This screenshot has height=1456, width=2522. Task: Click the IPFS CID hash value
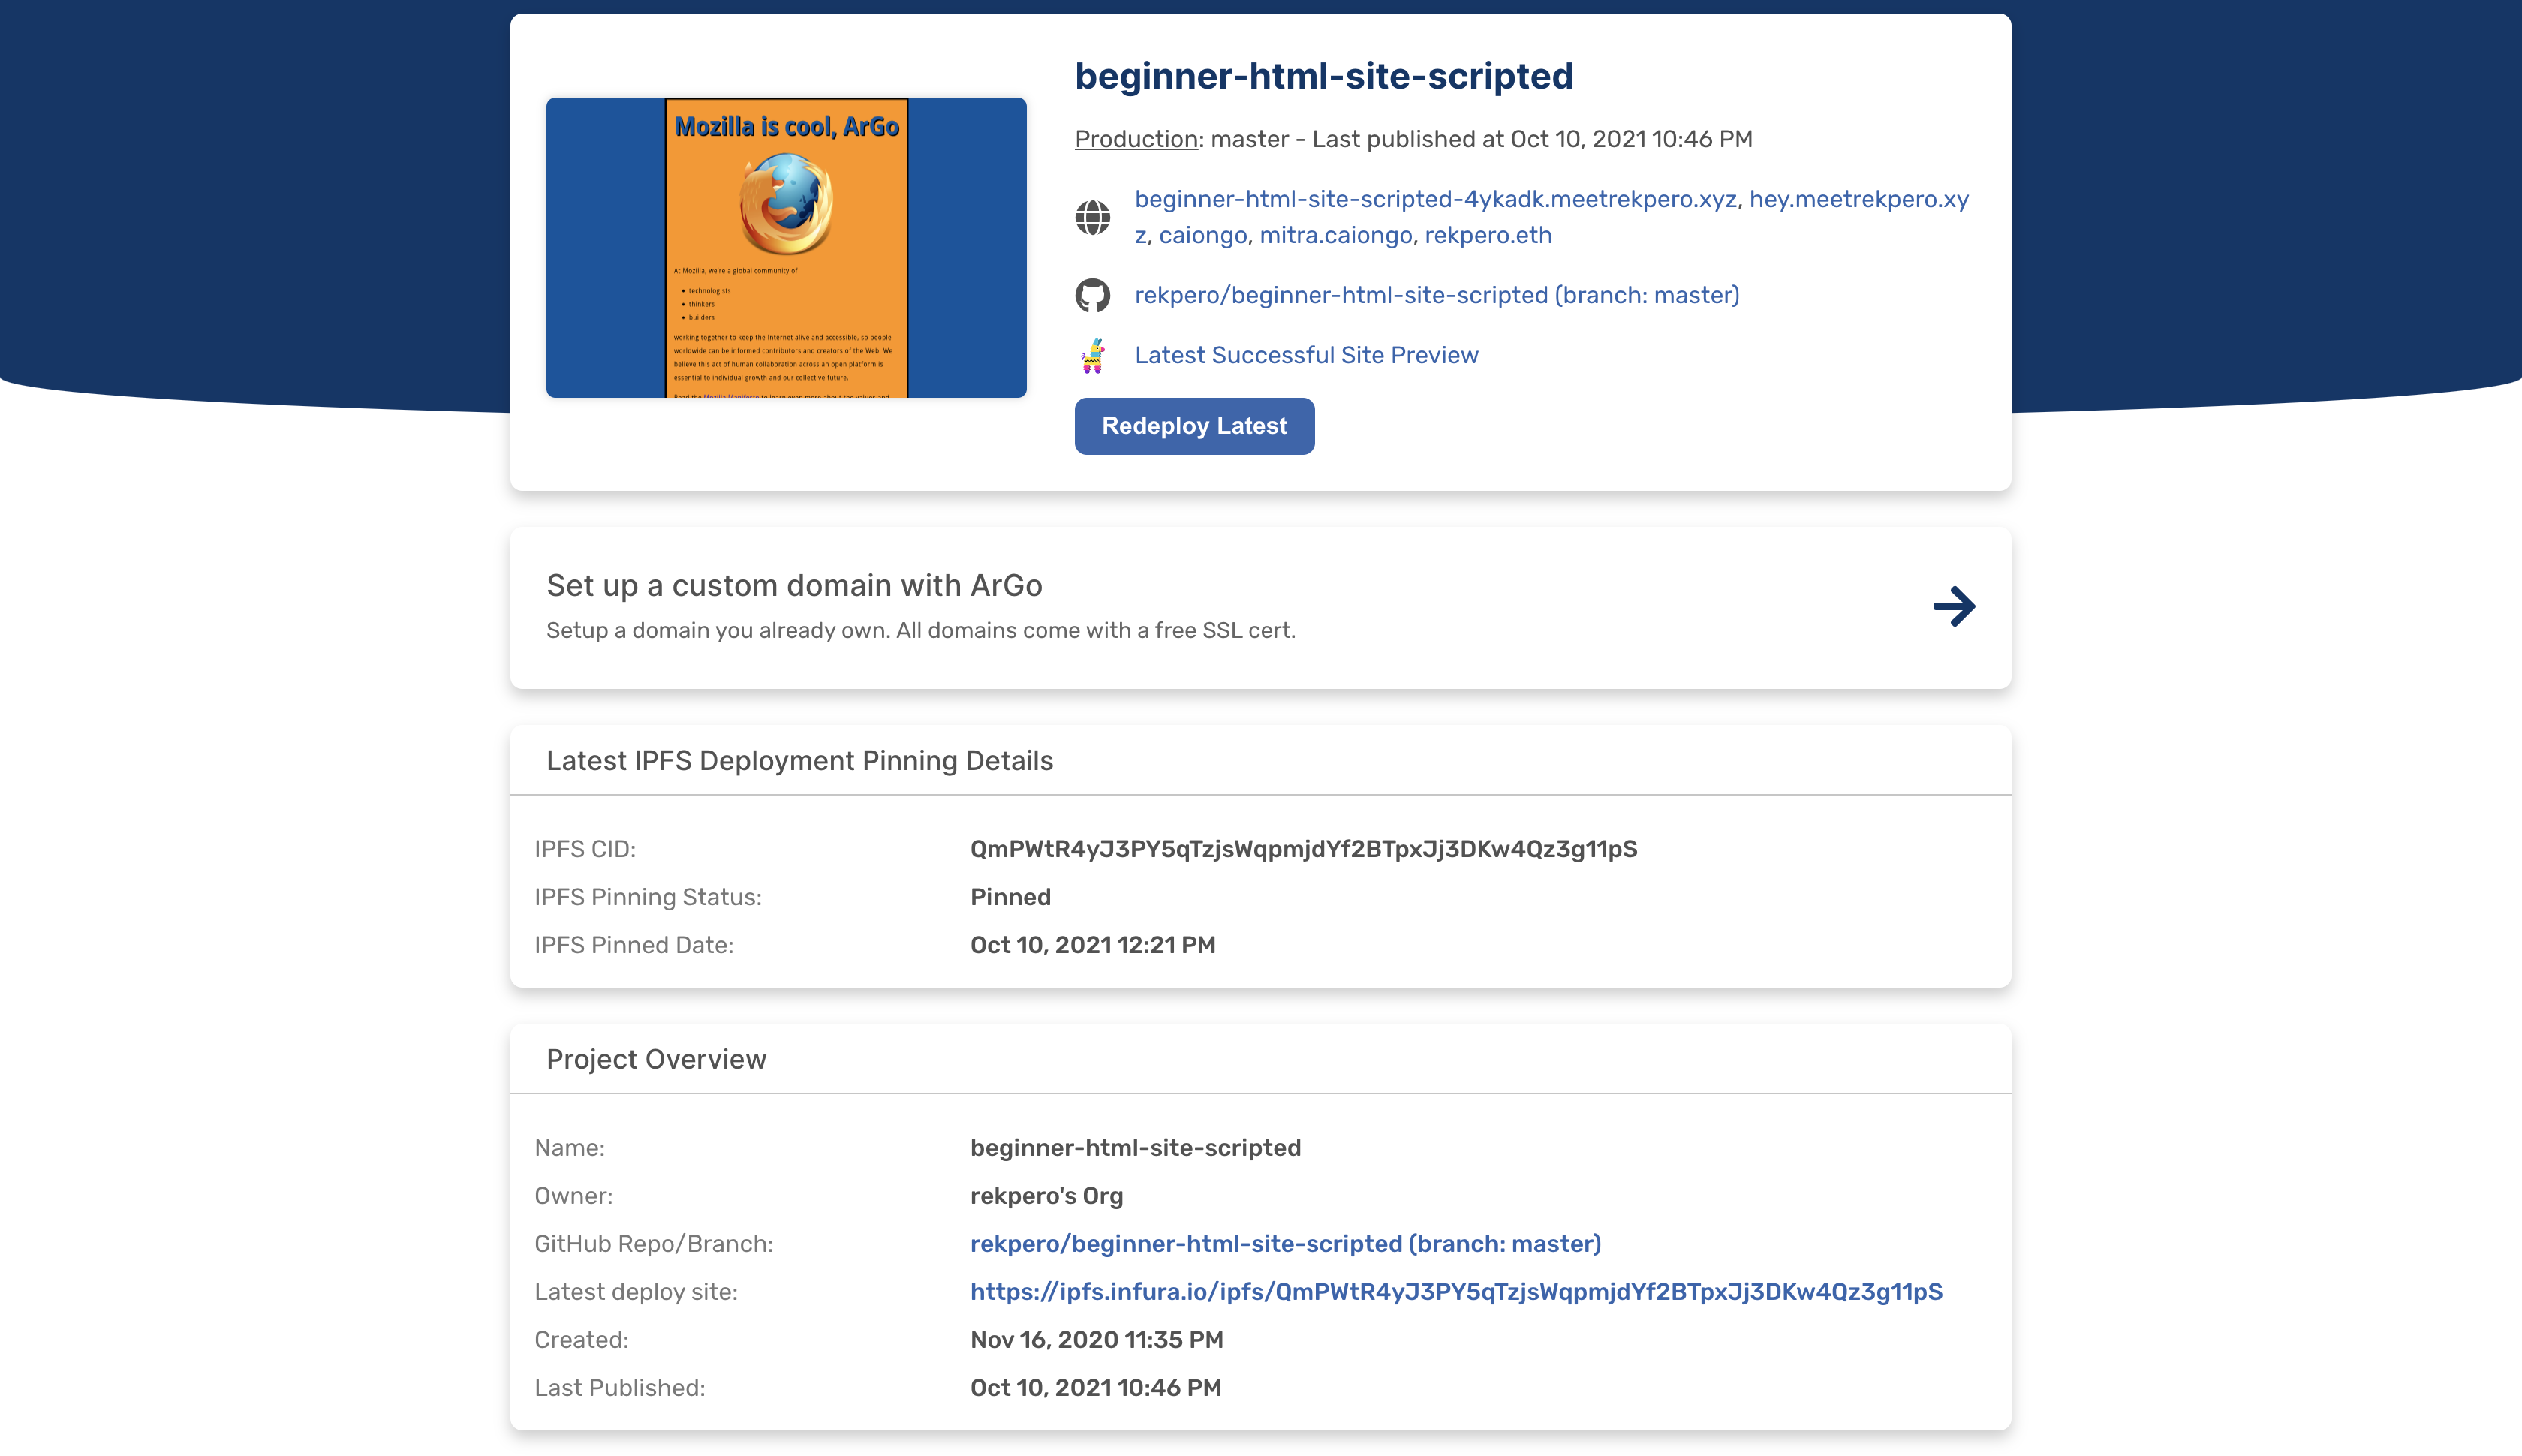point(1303,849)
